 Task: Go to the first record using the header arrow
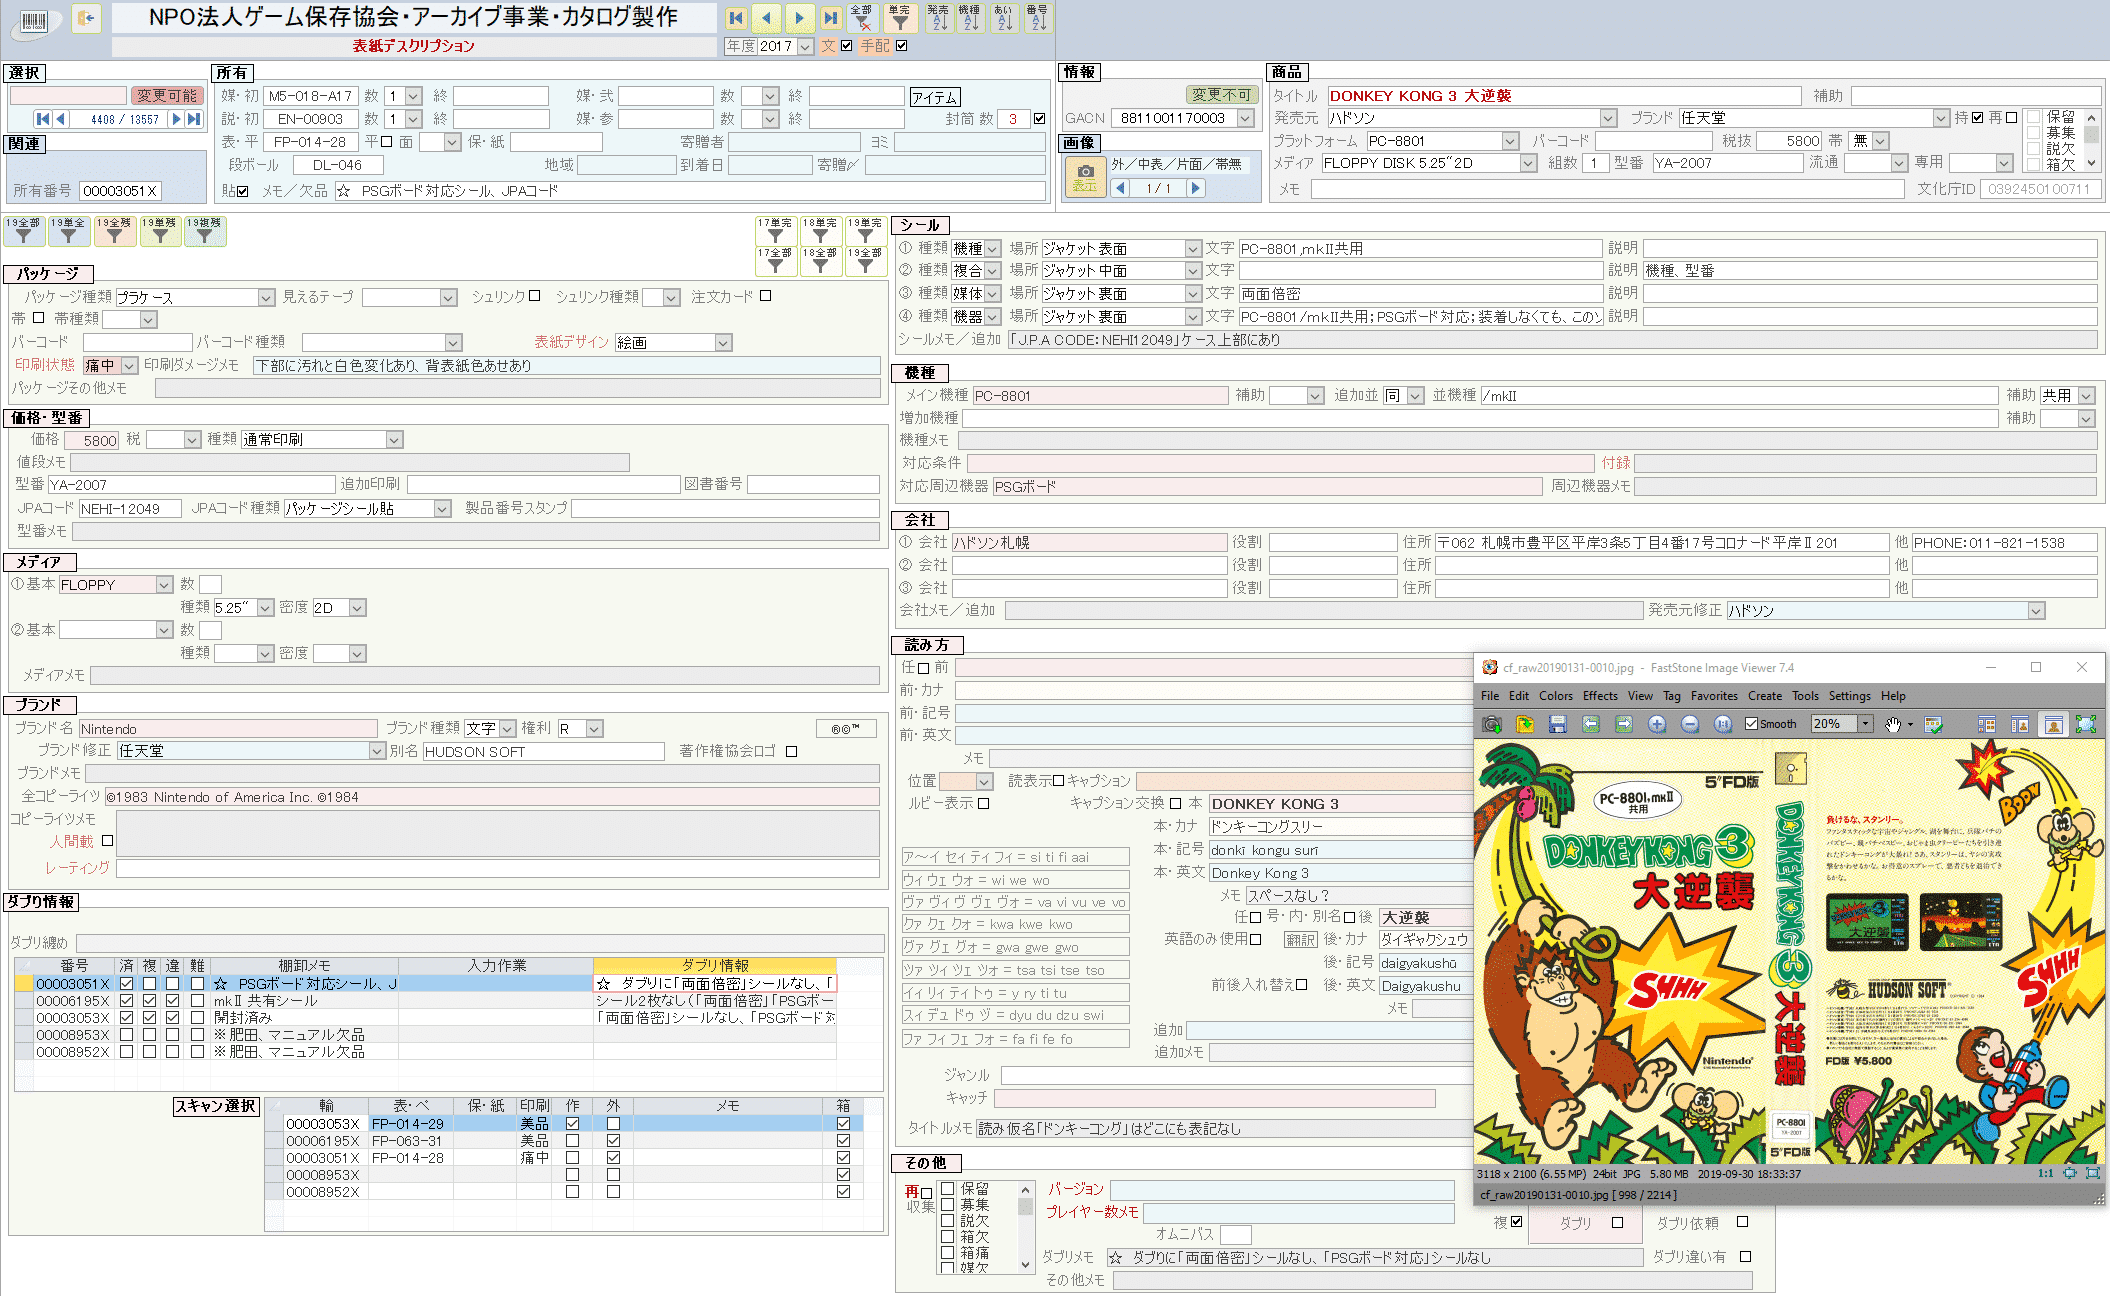(736, 17)
